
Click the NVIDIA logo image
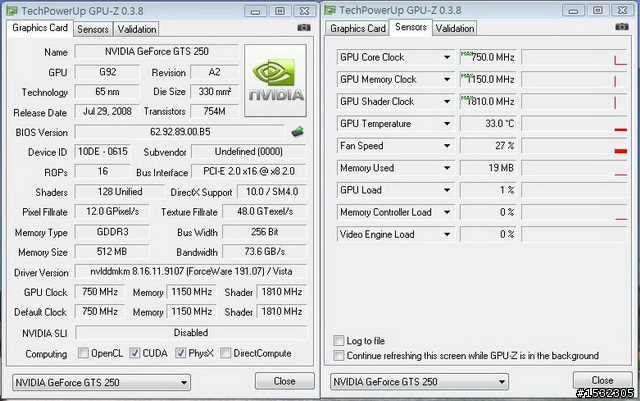pos(275,80)
